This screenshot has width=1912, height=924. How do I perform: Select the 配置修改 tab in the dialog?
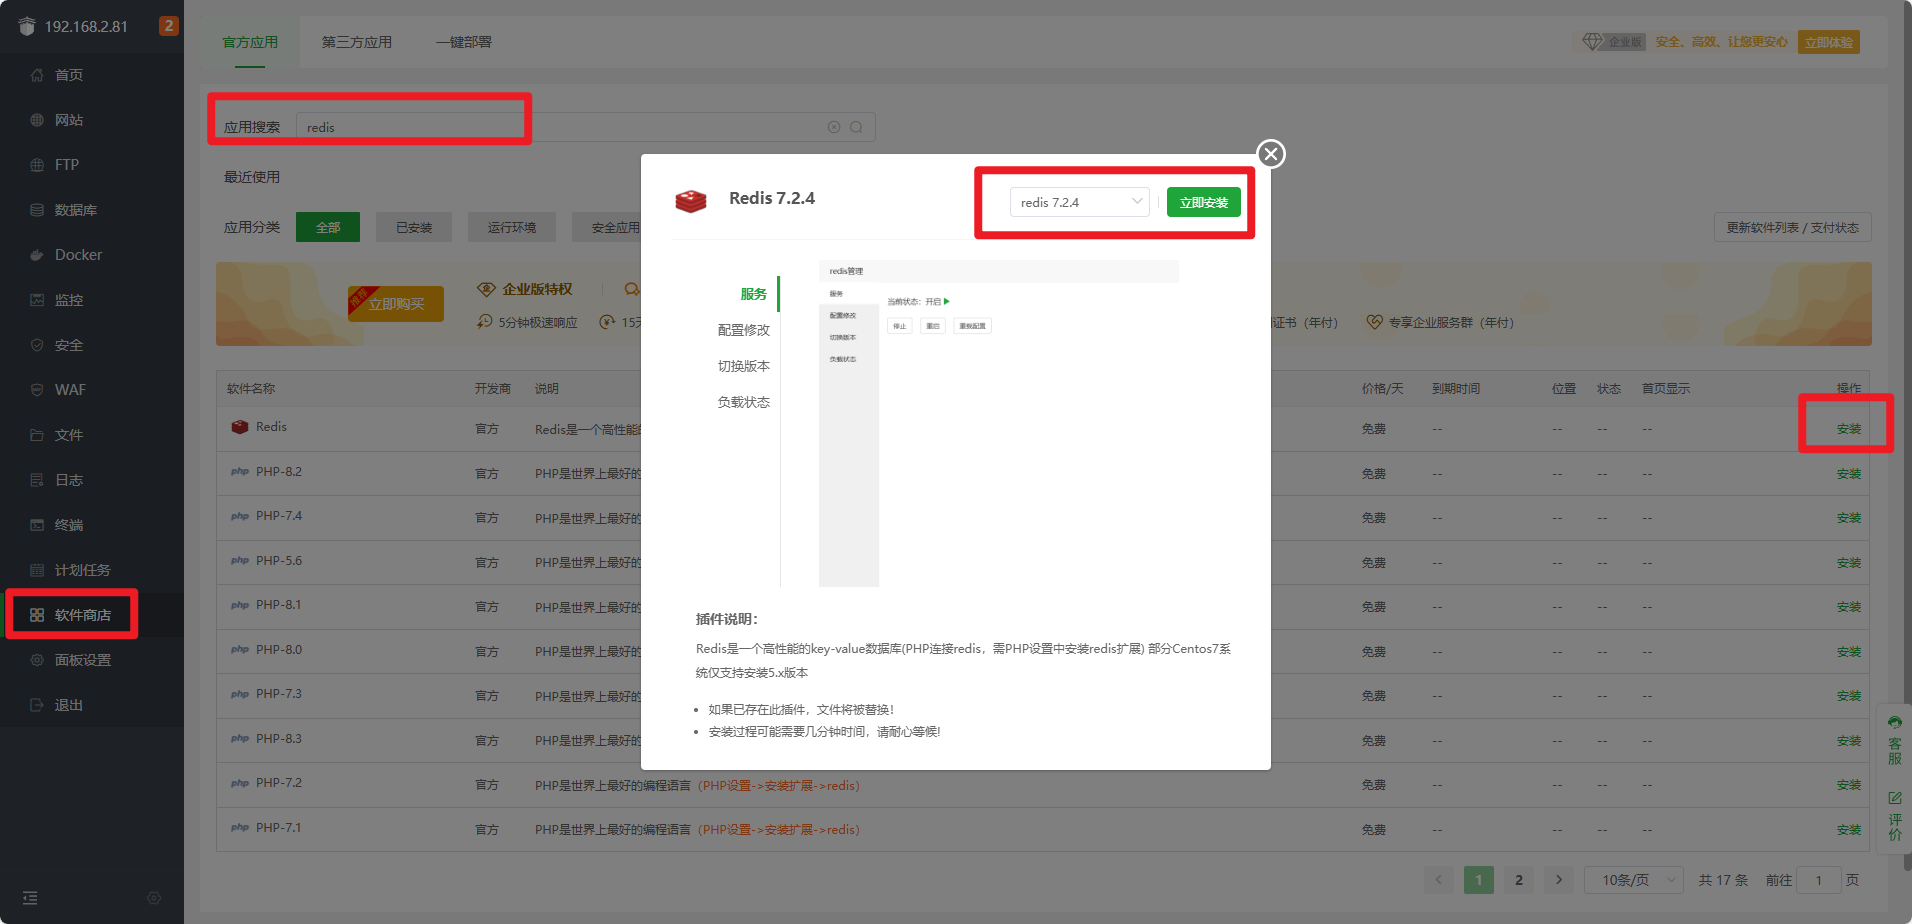point(744,330)
